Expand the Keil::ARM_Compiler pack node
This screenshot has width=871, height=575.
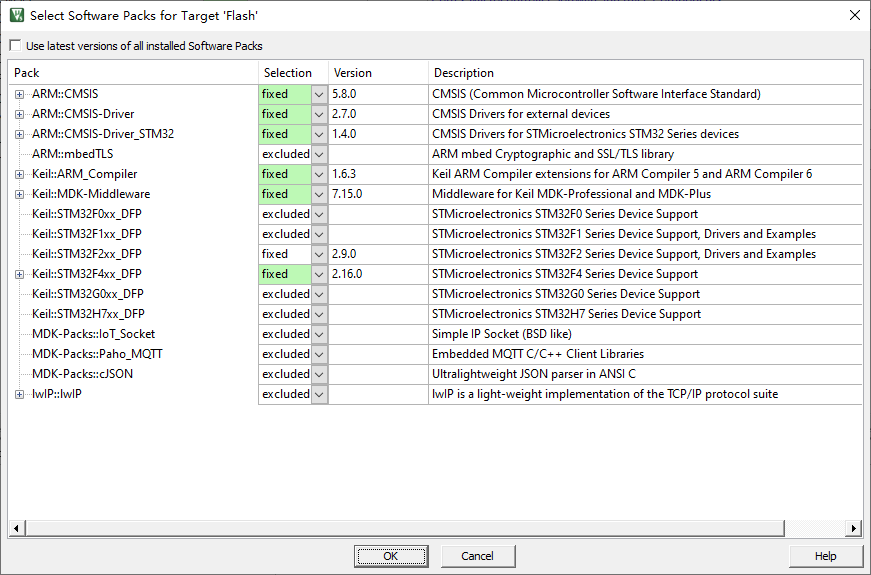19,174
